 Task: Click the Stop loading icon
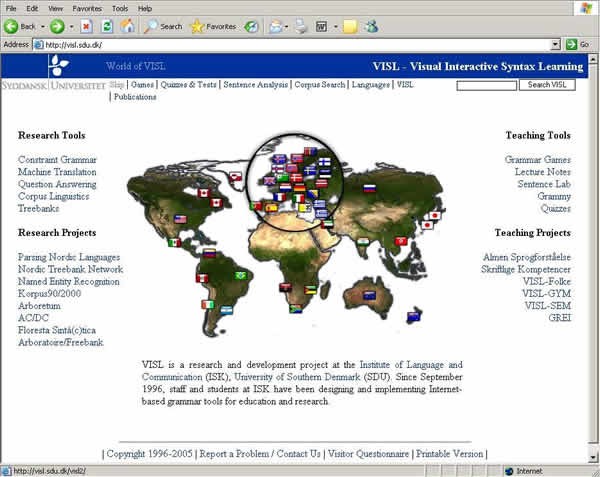coord(87,26)
